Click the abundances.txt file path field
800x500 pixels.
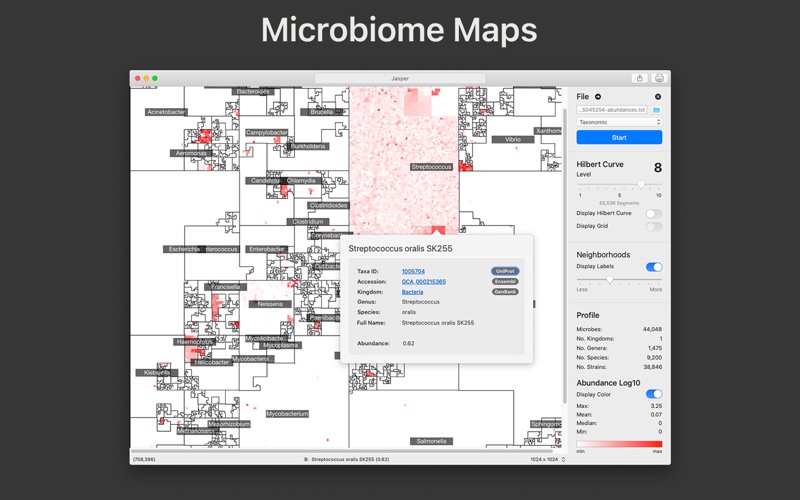point(612,110)
